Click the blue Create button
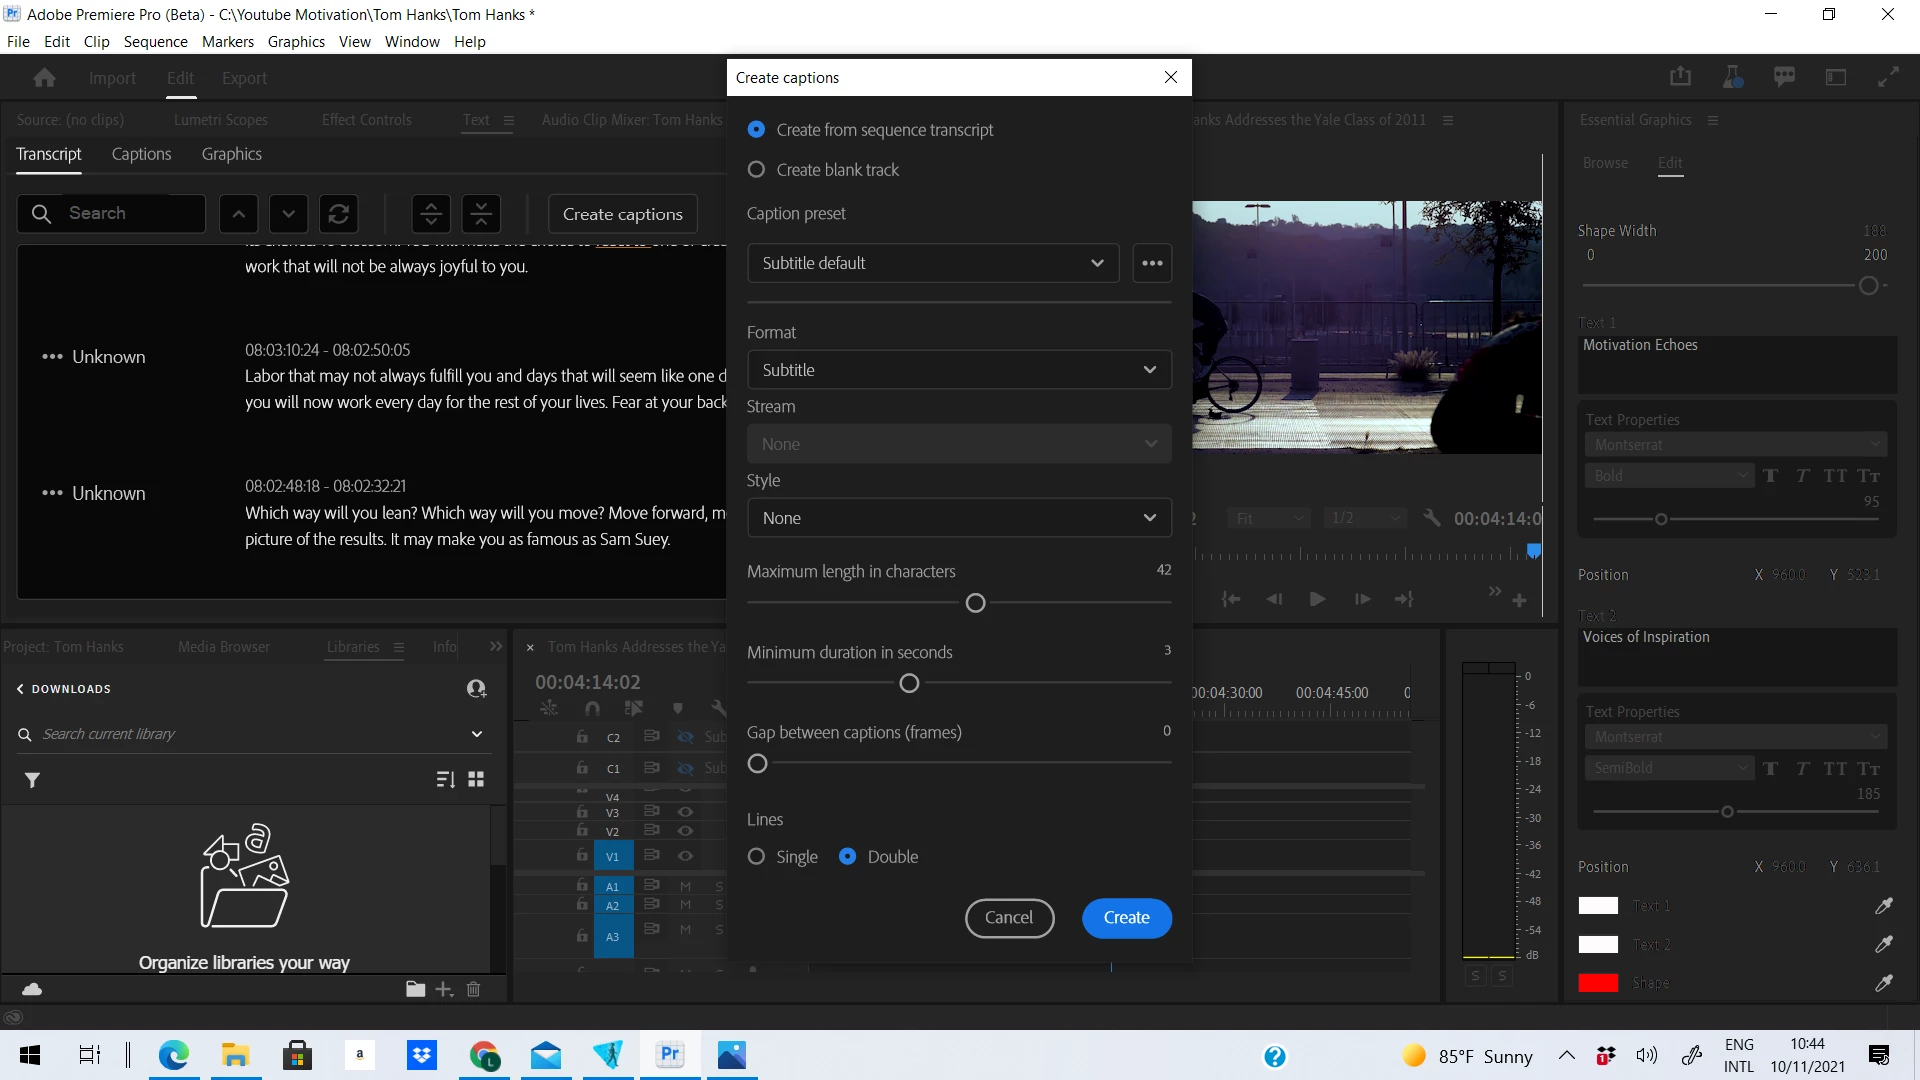 coord(1126,918)
